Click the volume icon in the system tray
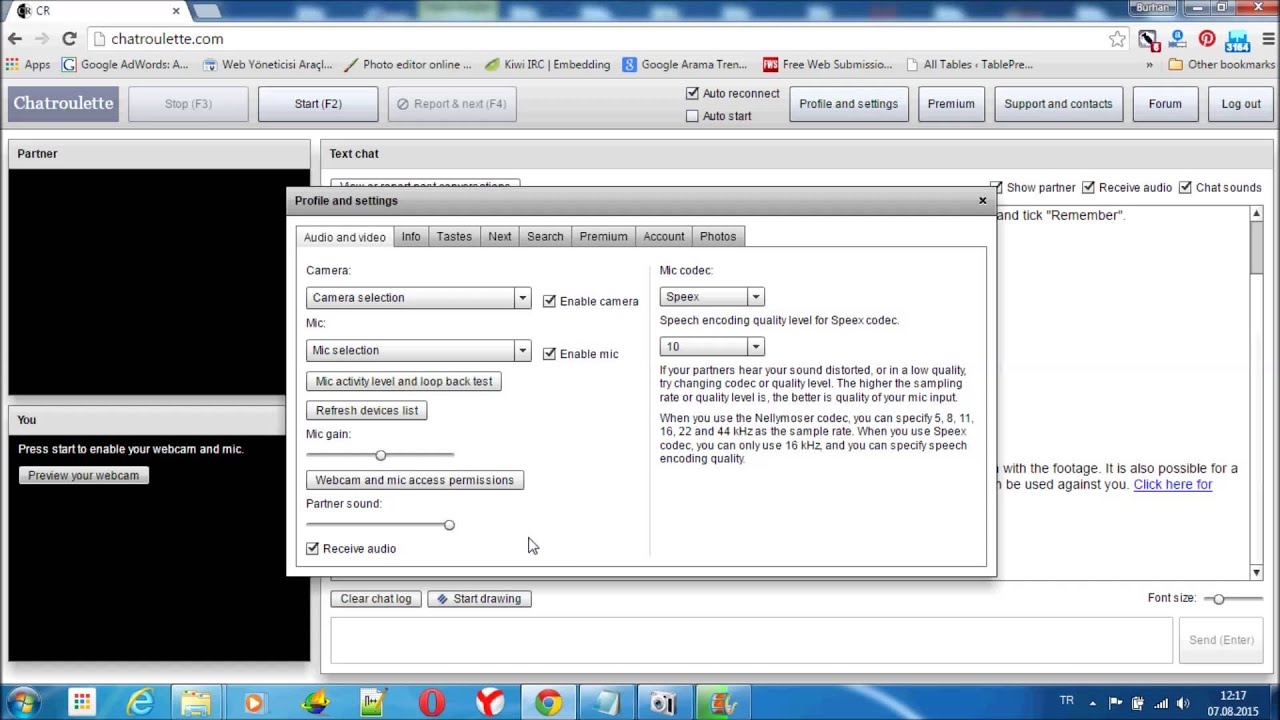The image size is (1280, 720). (1183, 703)
